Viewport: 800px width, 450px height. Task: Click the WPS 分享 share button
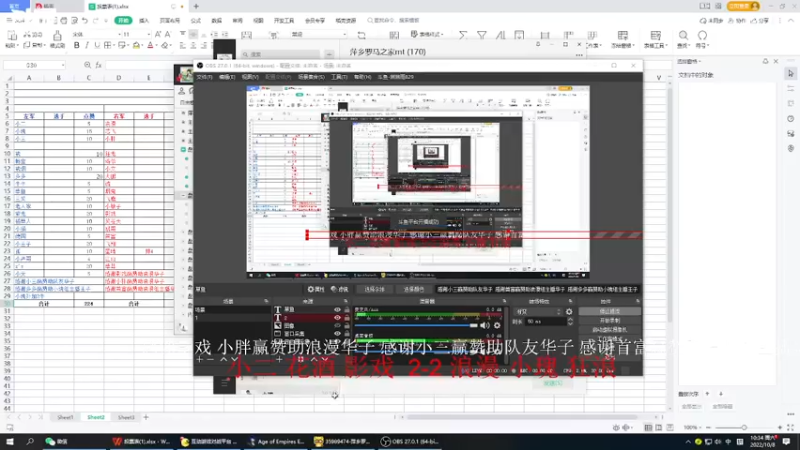pyautogui.click(x=760, y=20)
